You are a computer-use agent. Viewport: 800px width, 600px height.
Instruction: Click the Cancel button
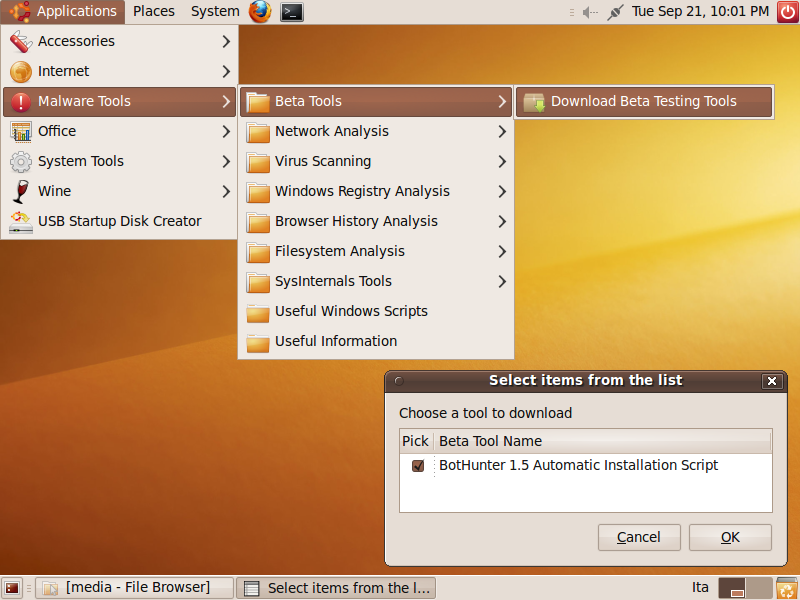[x=639, y=537]
